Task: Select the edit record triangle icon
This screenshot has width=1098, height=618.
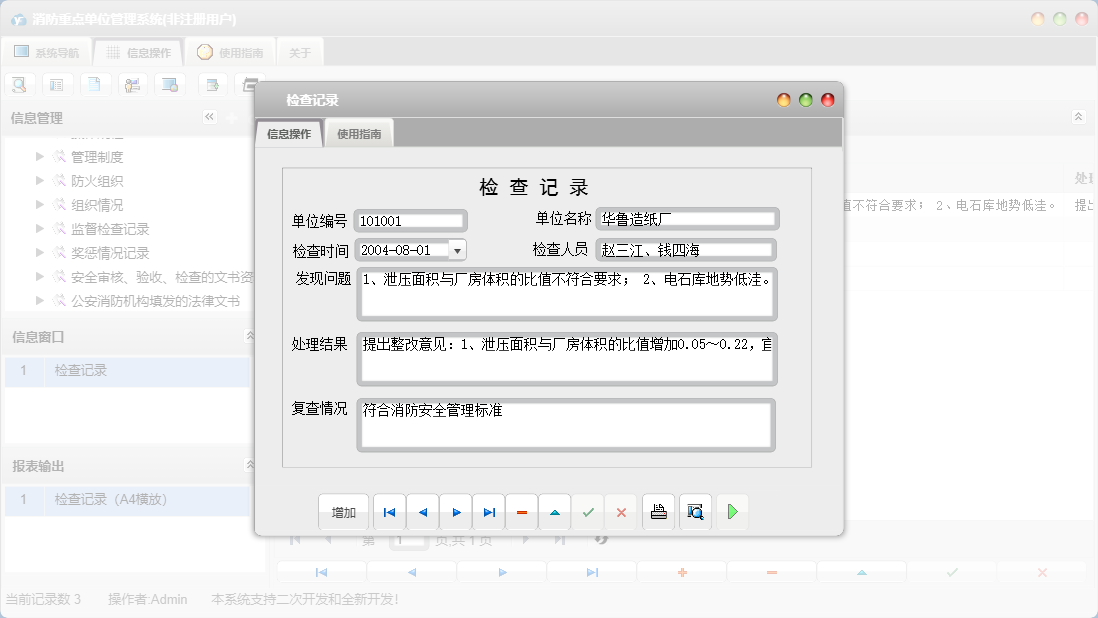Action: pyautogui.click(x=554, y=511)
